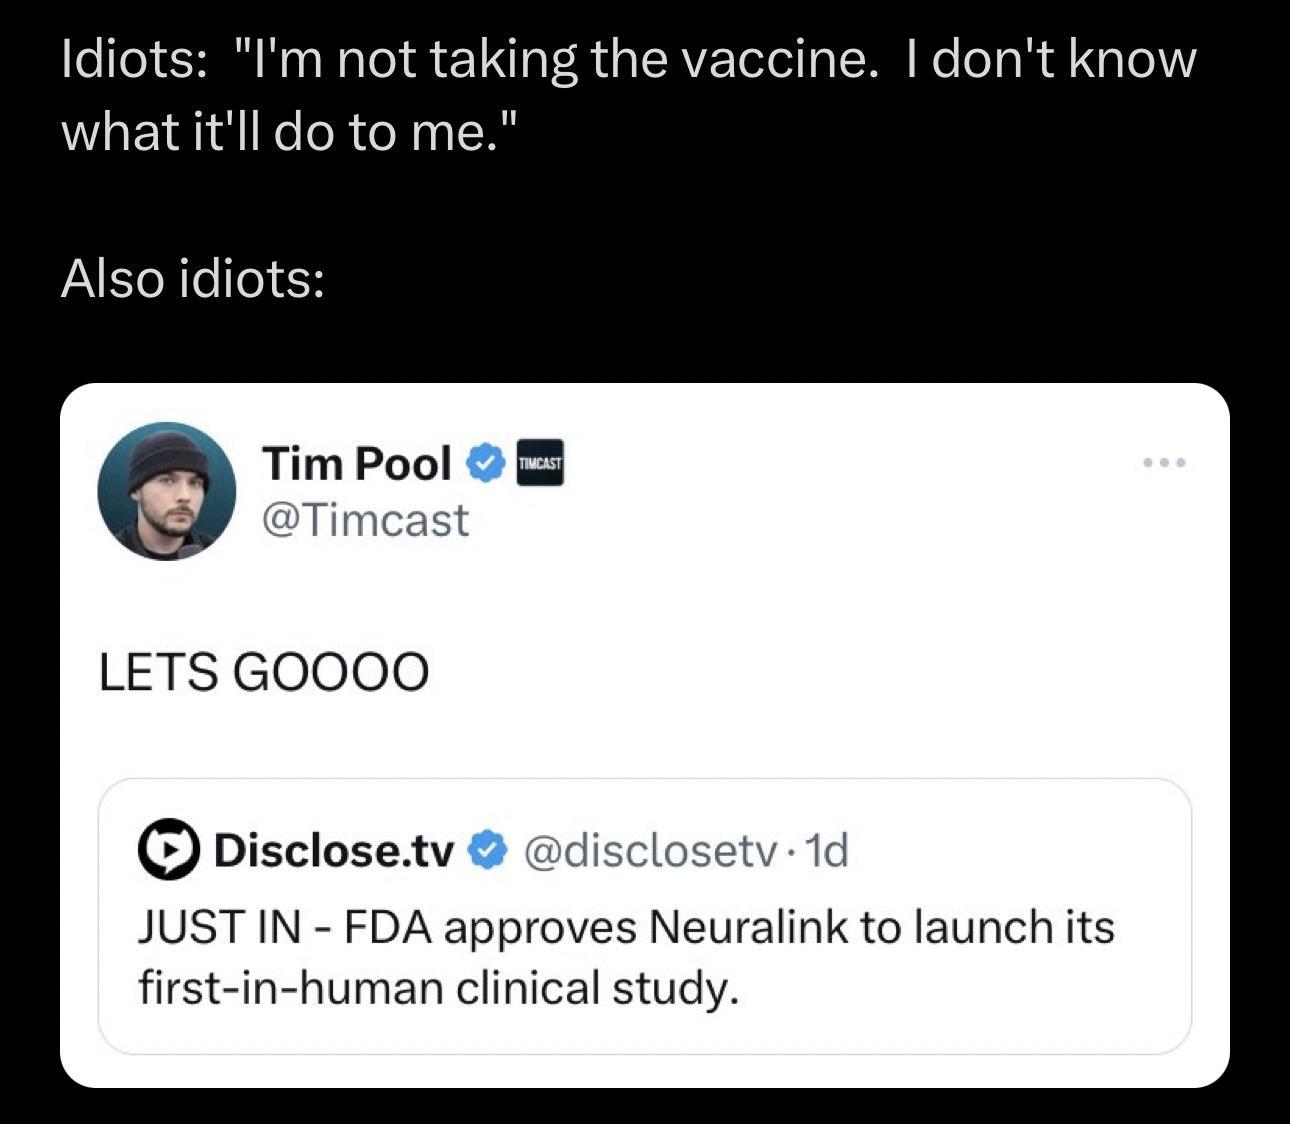
Task: Click the Tim Pool display name
Action: pos(356,461)
